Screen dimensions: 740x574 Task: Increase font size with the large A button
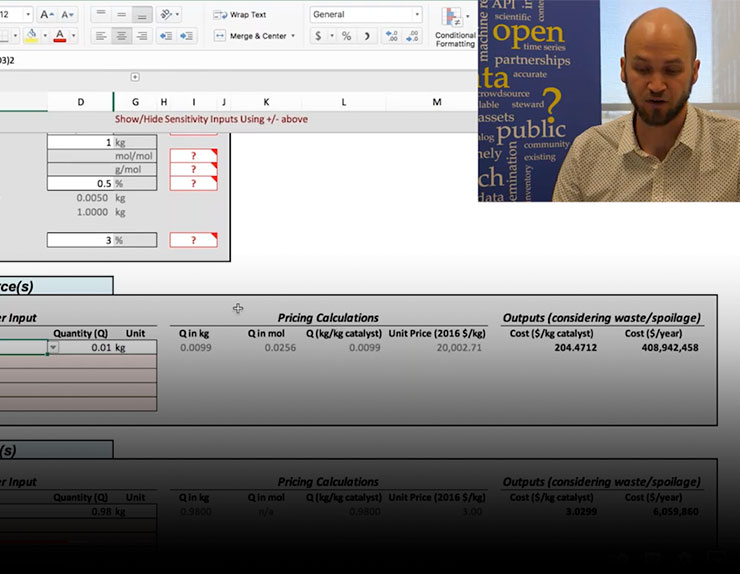click(x=46, y=15)
